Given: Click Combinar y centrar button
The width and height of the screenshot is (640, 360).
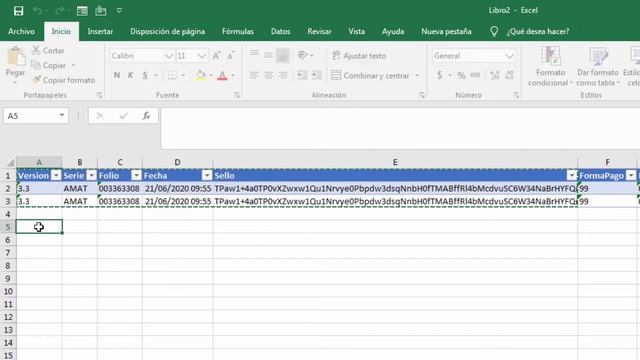Looking at the screenshot, I should (370, 76).
